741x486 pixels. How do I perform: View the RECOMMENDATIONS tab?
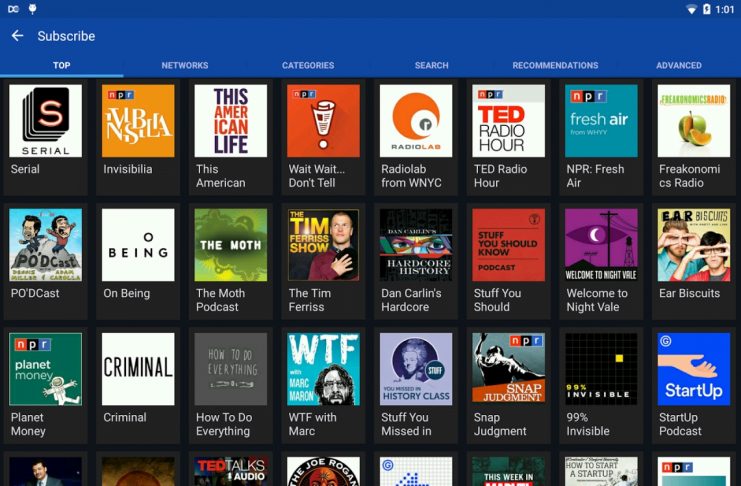point(555,65)
